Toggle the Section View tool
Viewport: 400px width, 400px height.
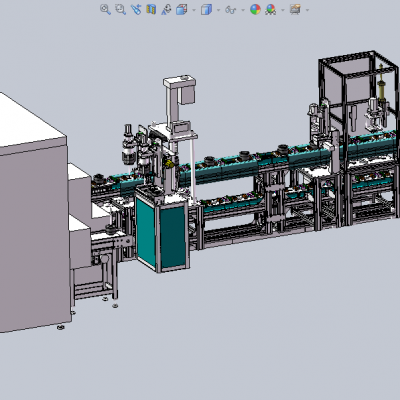tap(151, 9)
